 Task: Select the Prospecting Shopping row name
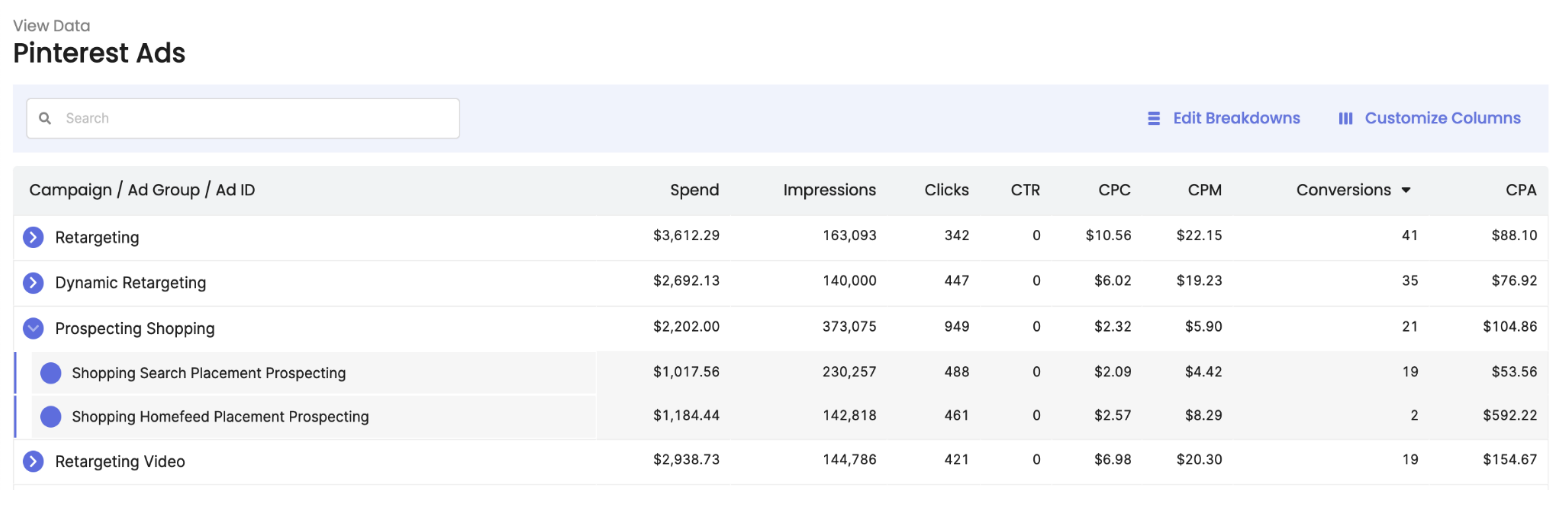pyautogui.click(x=135, y=328)
